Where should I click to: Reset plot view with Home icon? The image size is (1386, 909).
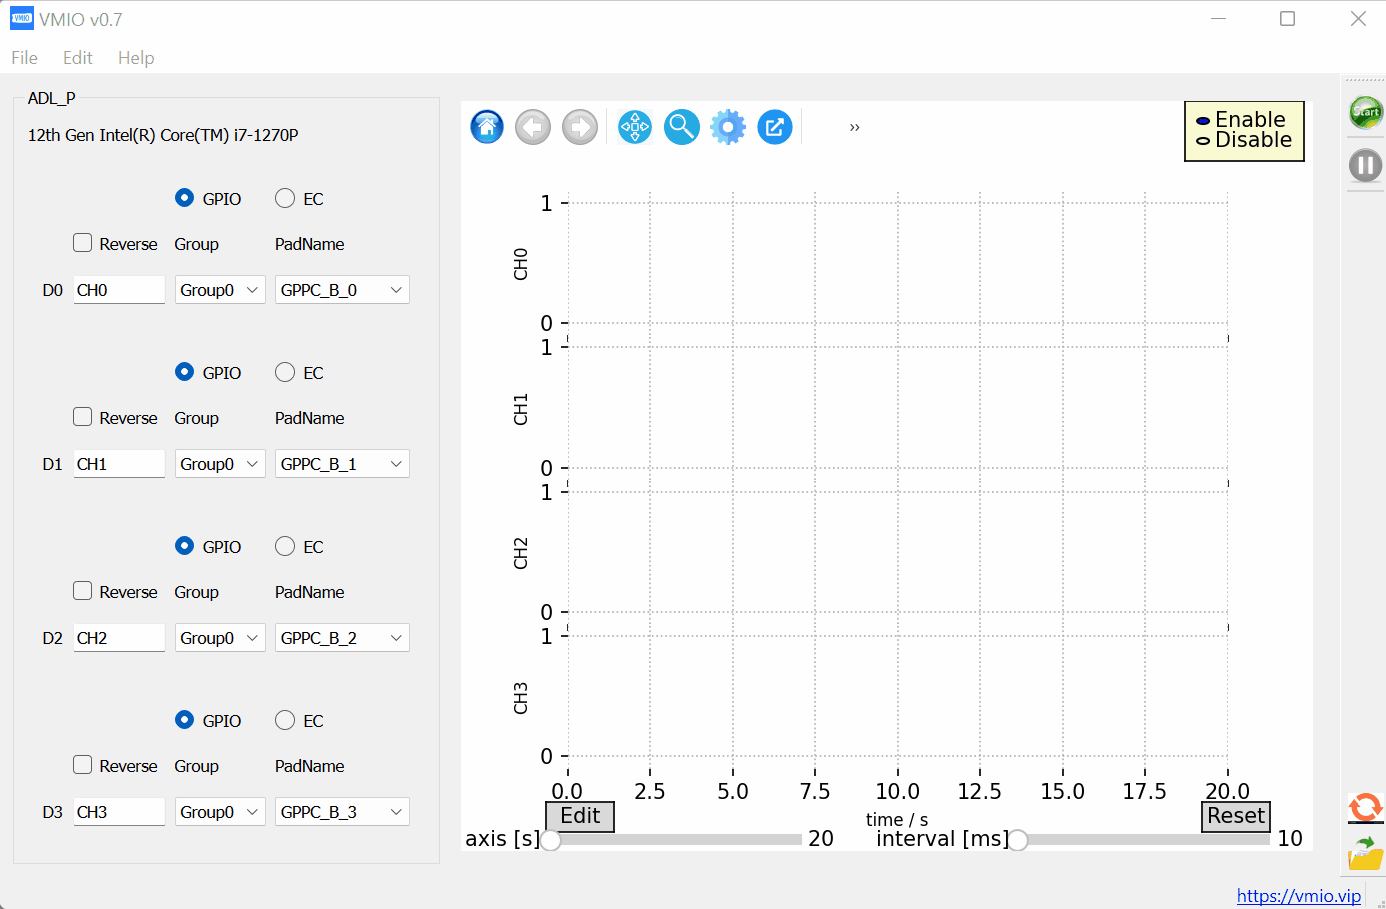(x=487, y=127)
